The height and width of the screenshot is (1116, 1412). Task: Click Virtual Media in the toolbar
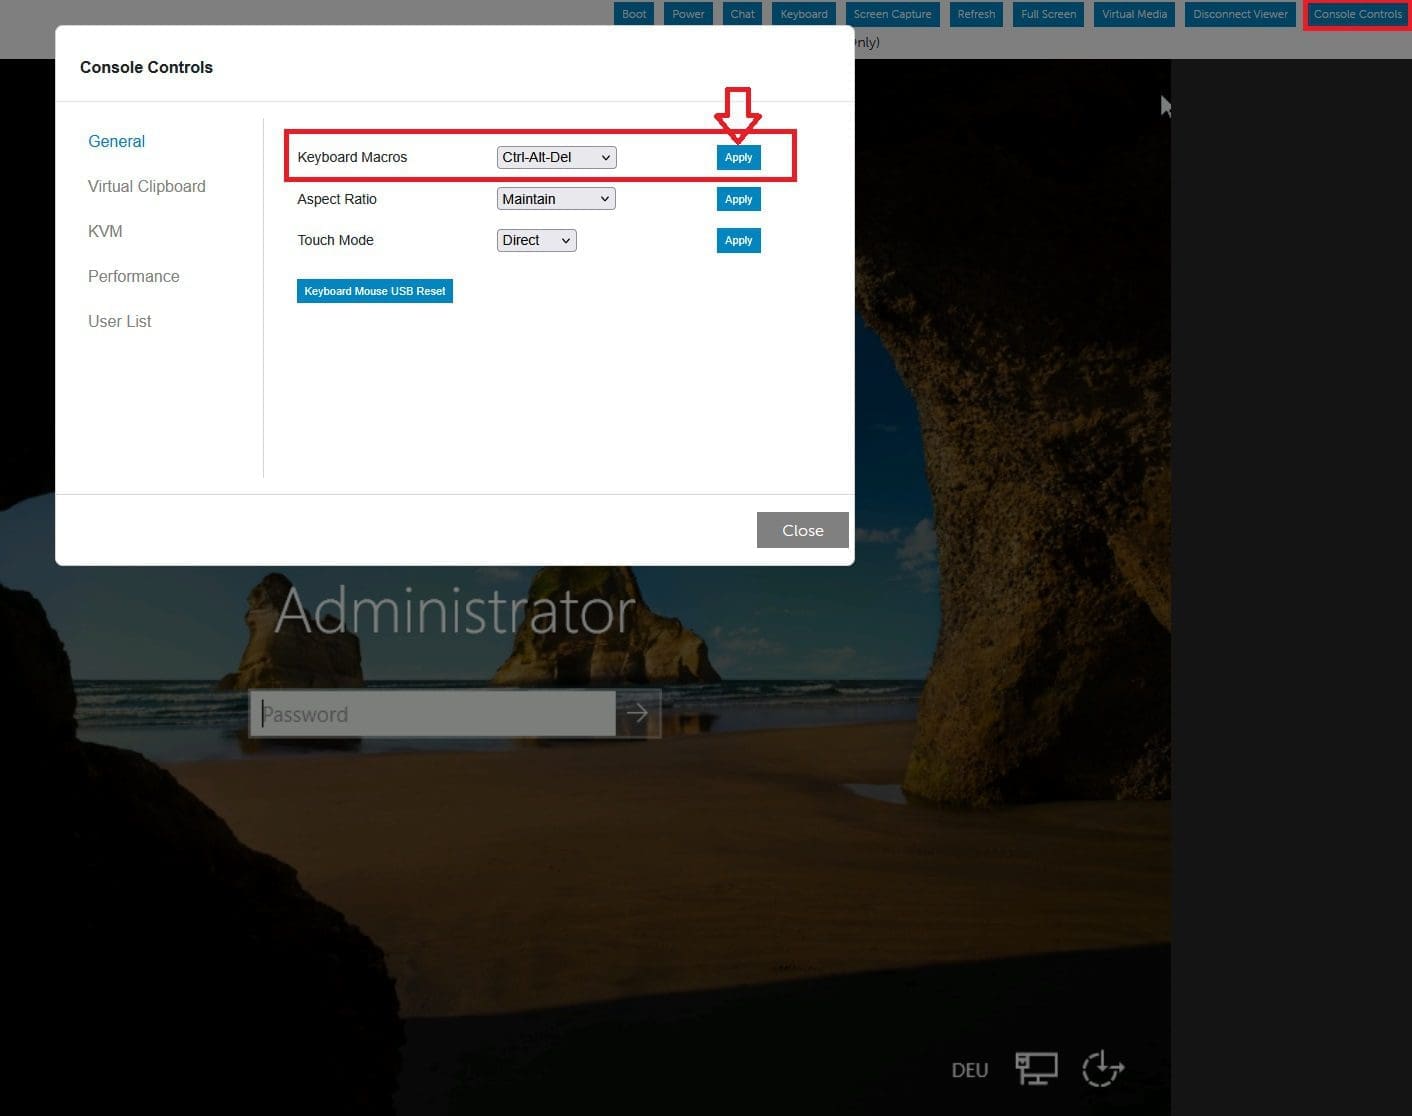(1134, 14)
